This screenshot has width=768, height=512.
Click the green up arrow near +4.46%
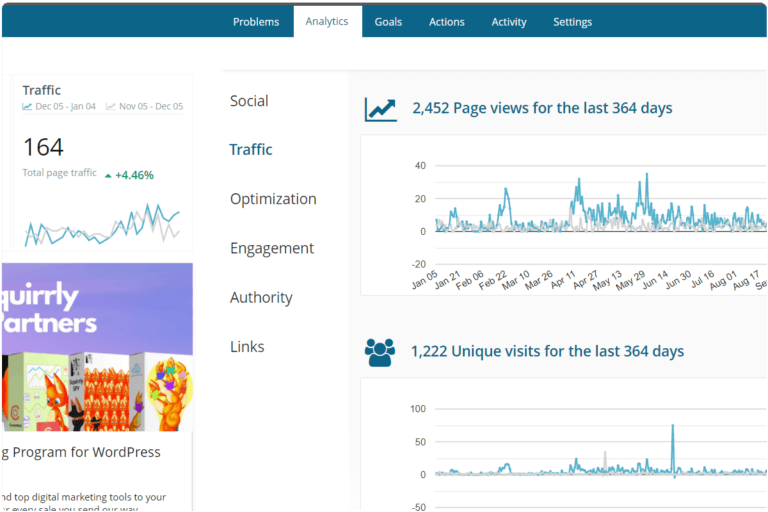(x=108, y=175)
